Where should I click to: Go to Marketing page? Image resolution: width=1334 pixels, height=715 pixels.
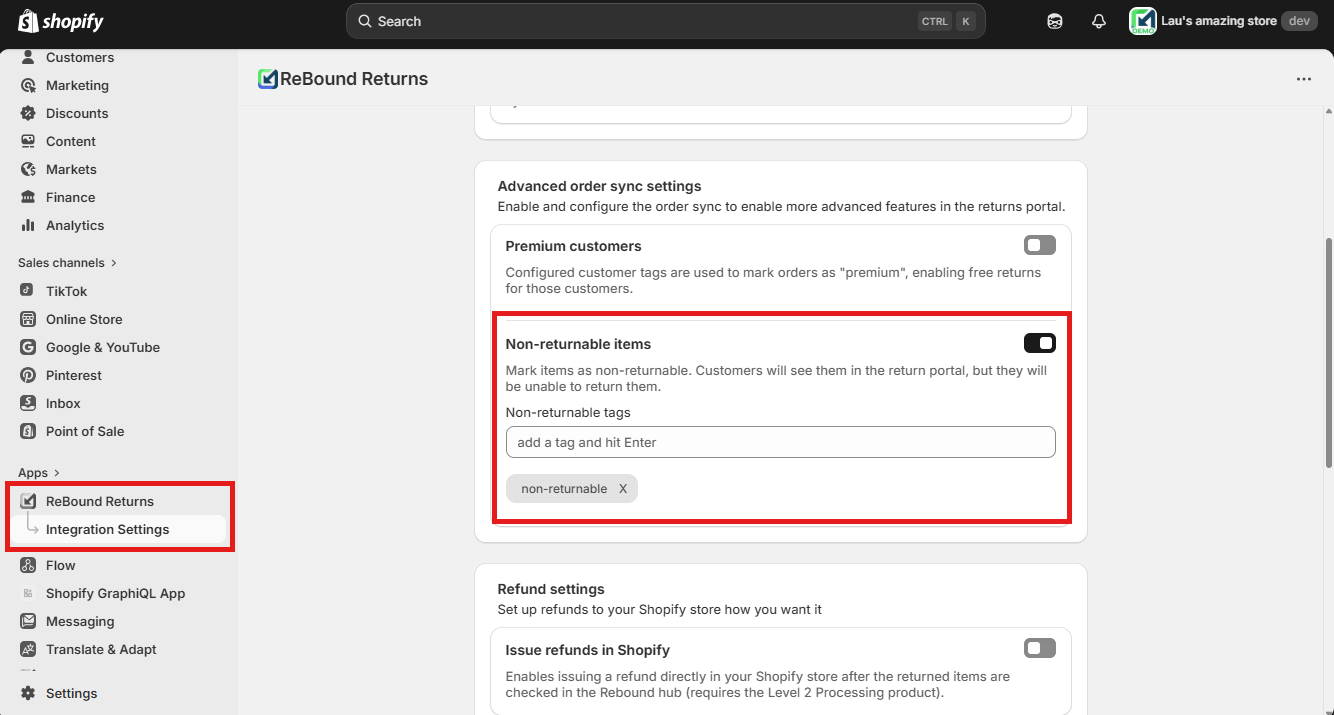click(x=77, y=85)
